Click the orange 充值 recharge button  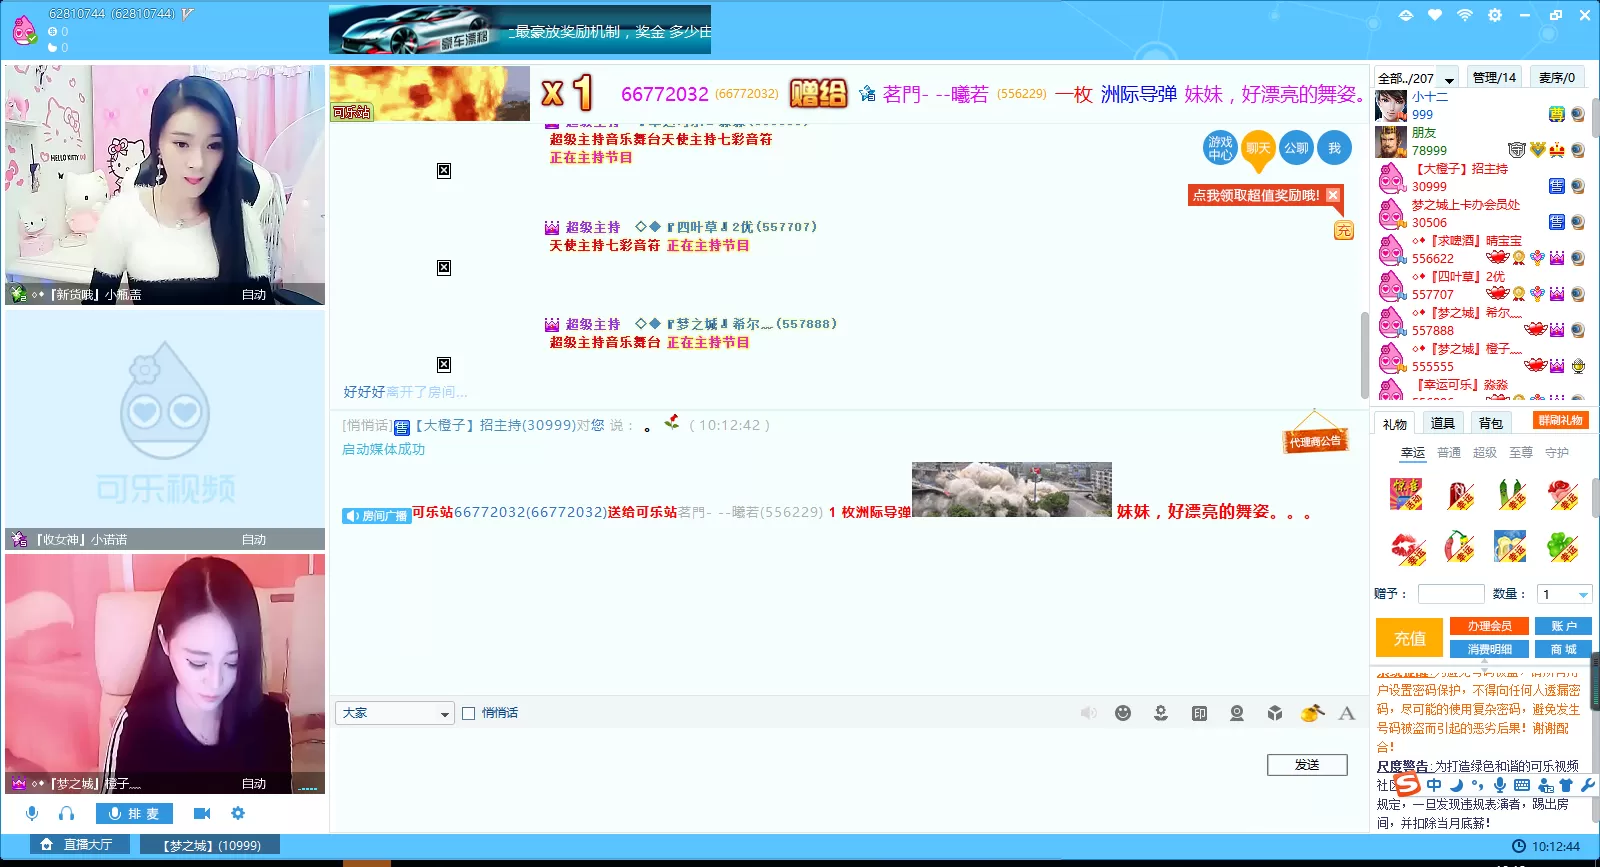tap(1410, 638)
